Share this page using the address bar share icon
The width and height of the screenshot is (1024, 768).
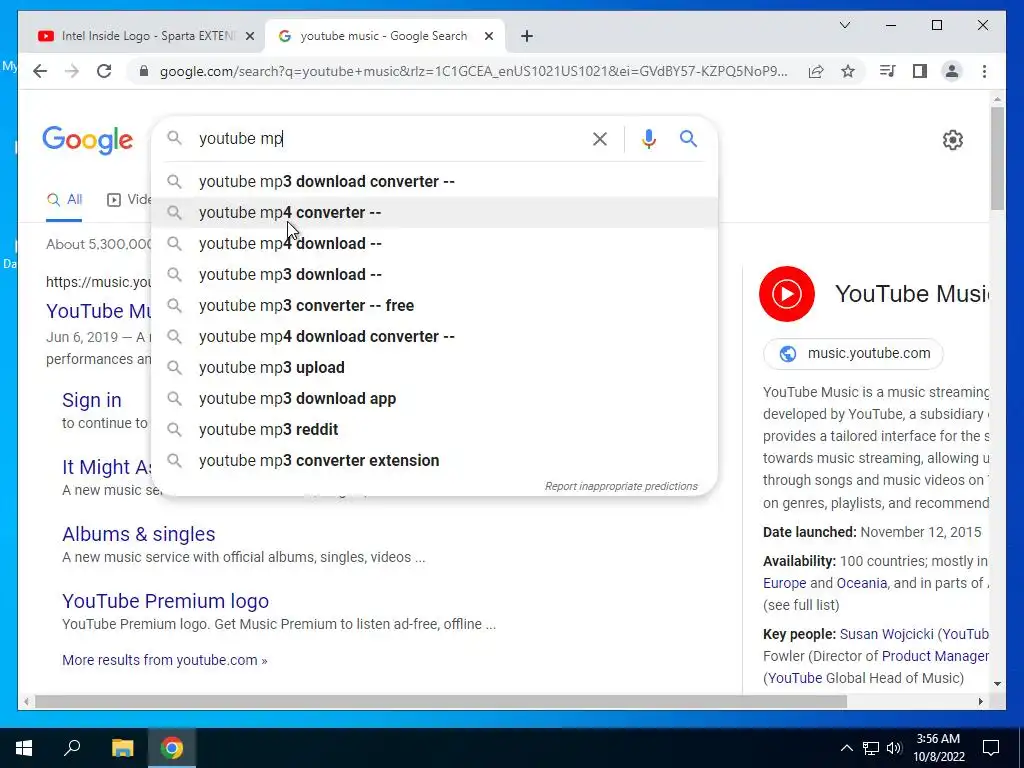[816, 71]
